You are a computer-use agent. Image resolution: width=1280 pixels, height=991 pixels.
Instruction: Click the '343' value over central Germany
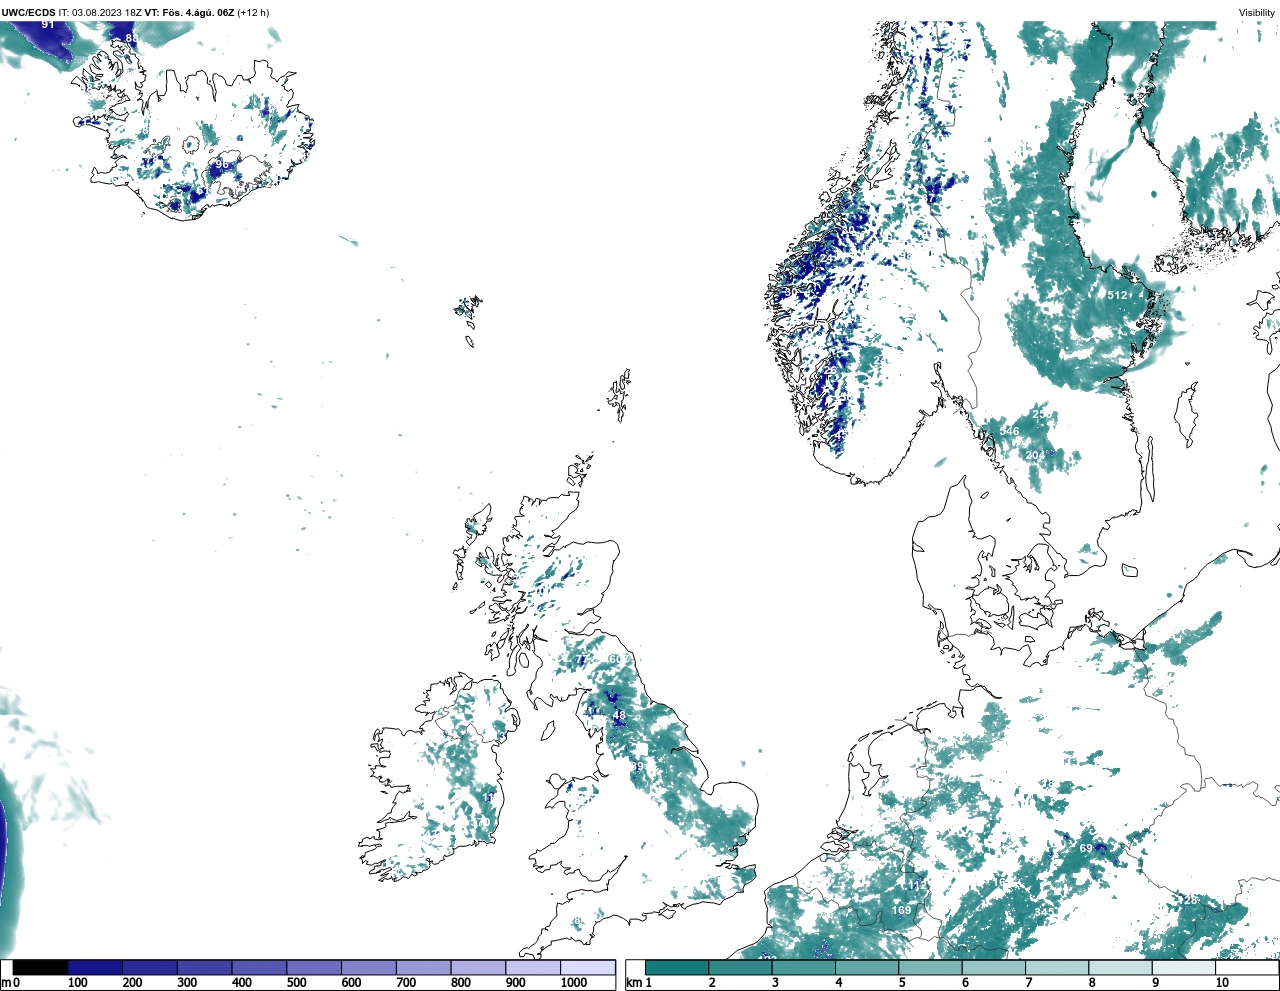coord(1044,912)
